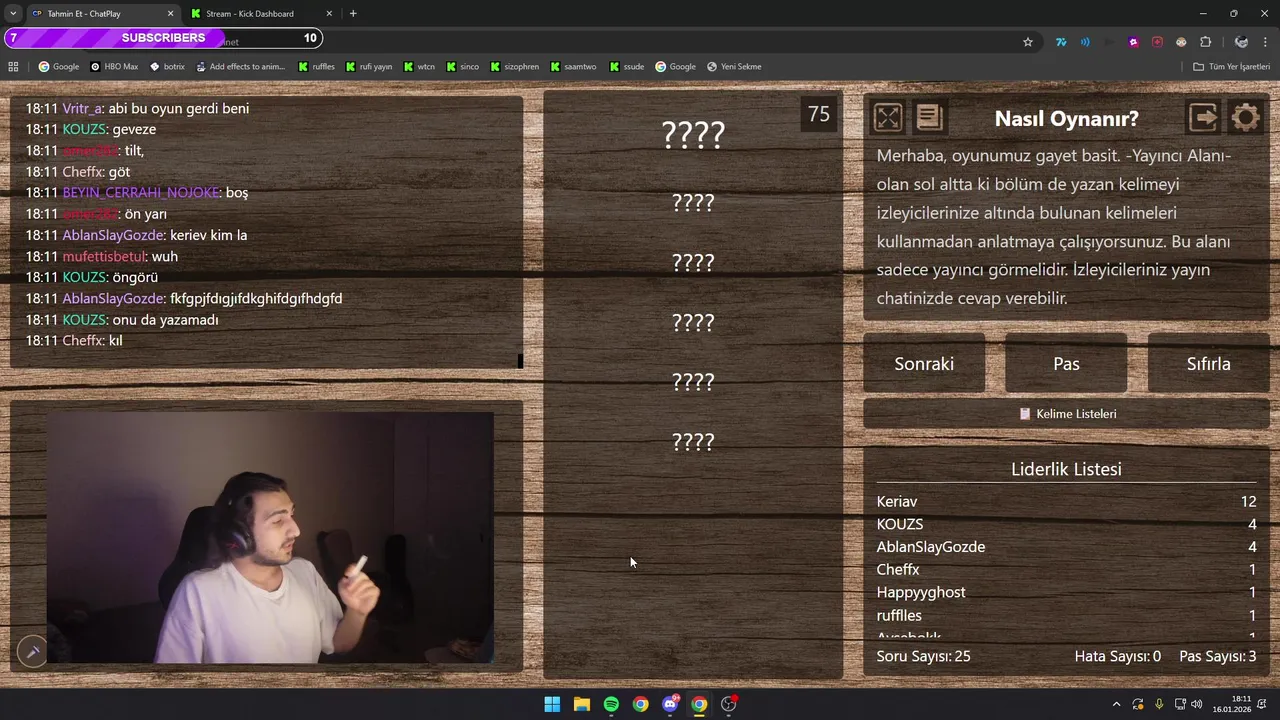Click Vritr_a's chat message username
Viewport: 1280px width, 720px height.
[82, 108]
